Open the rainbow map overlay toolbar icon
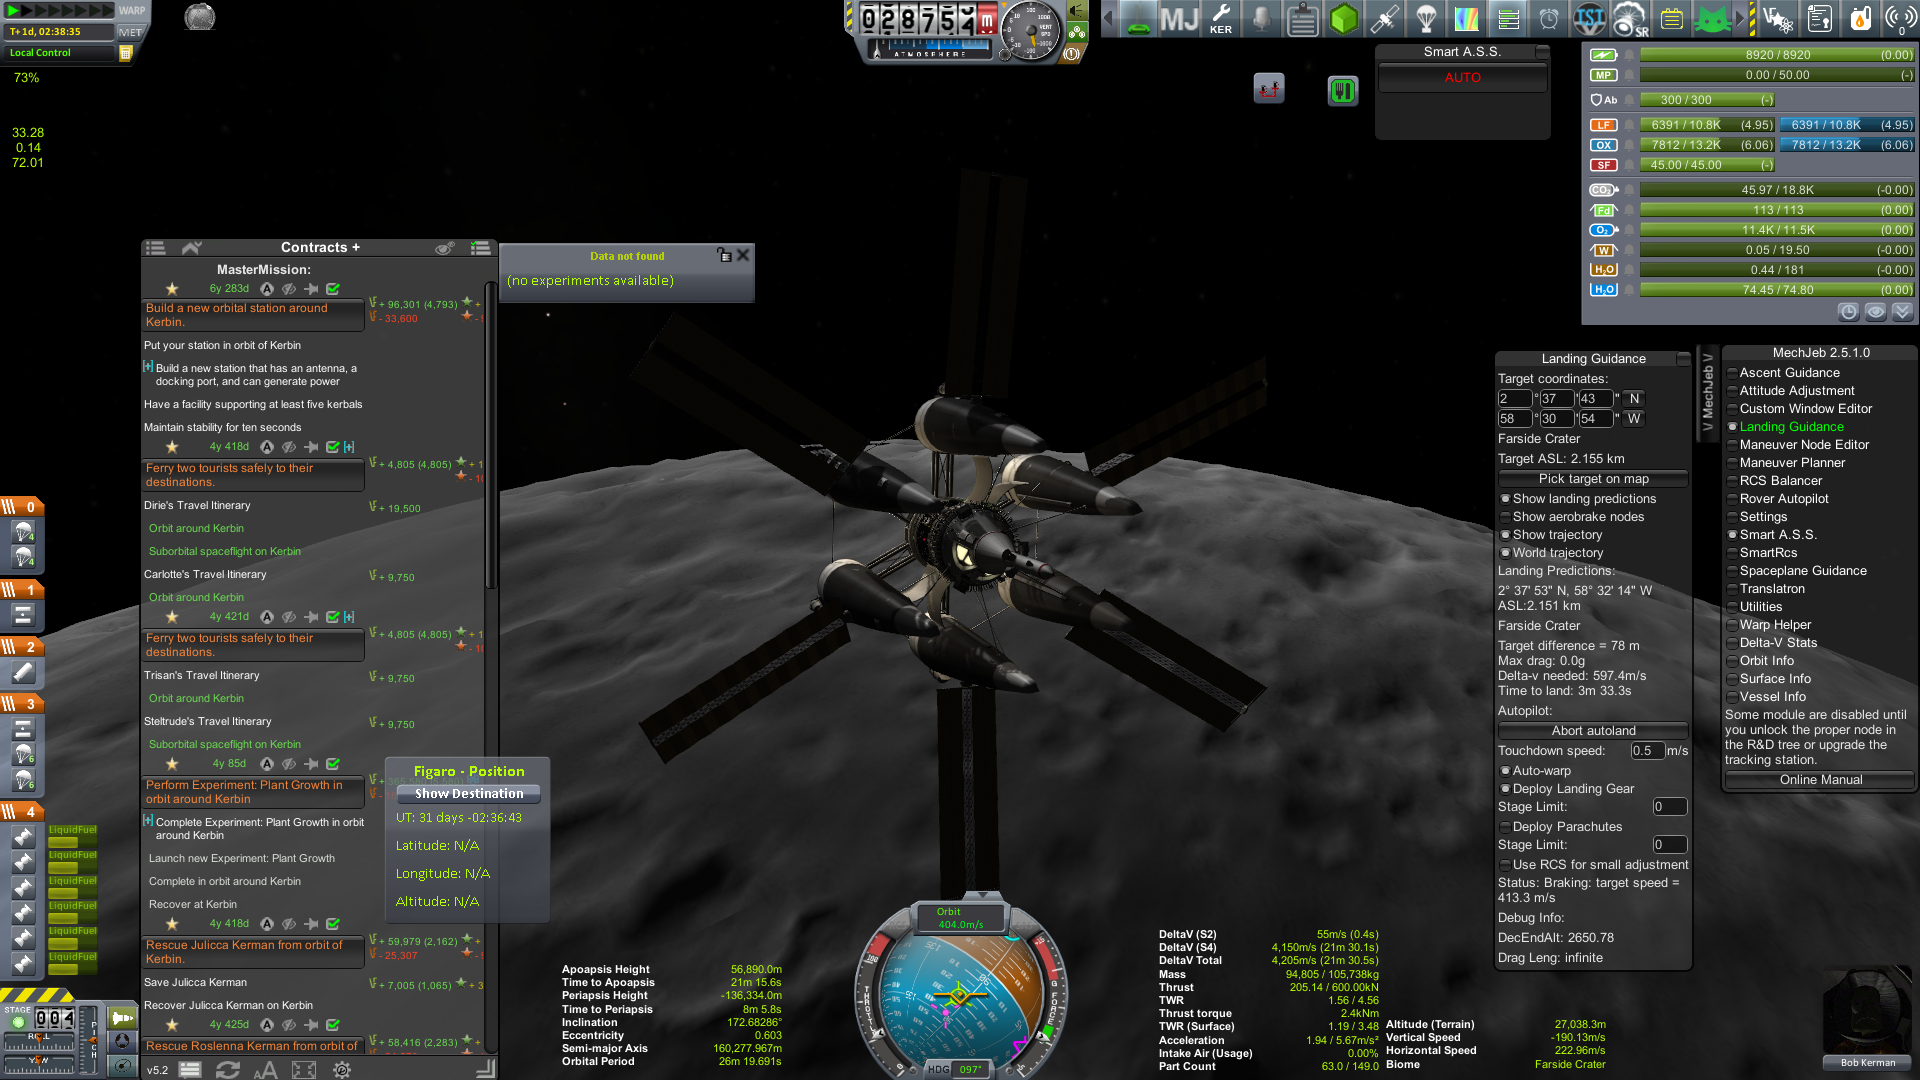Viewport: 1920px width, 1080px height. click(x=1467, y=19)
